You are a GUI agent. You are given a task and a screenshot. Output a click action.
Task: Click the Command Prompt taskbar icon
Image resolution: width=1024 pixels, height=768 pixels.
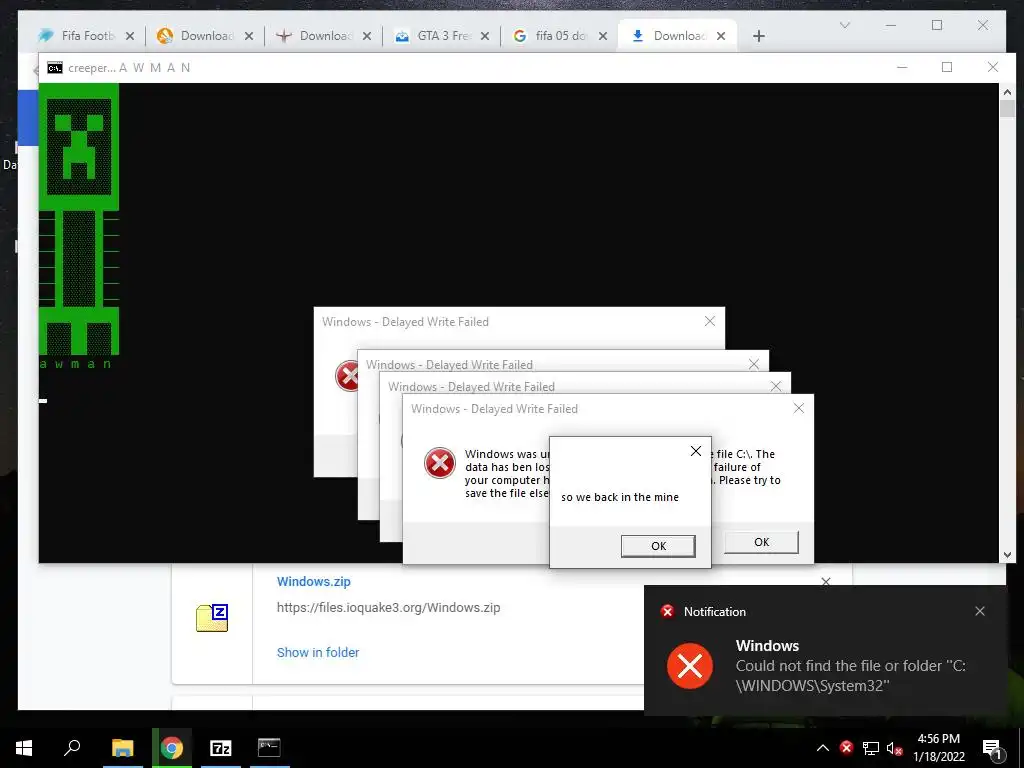tap(269, 748)
